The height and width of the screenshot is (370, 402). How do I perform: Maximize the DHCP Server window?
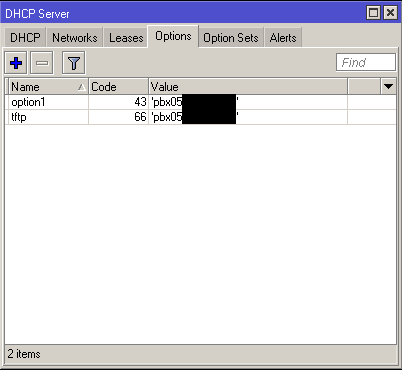pyautogui.click(x=373, y=13)
